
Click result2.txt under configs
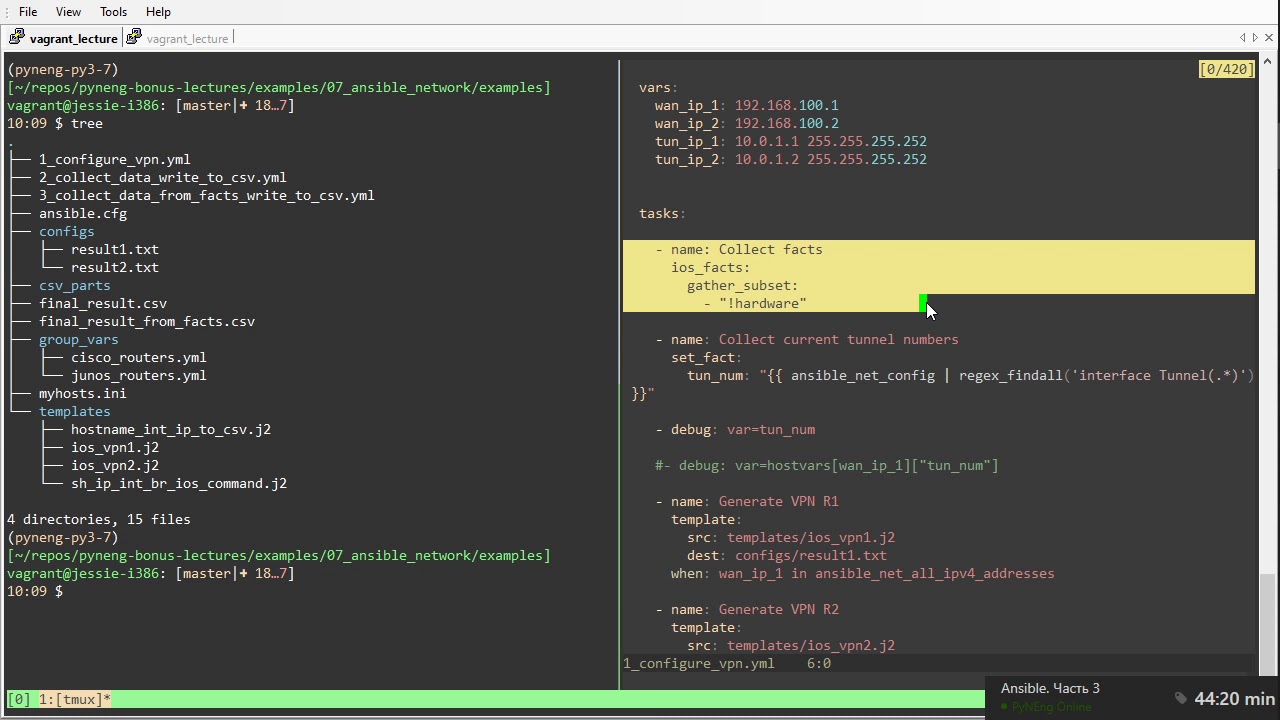pyautogui.click(x=115, y=267)
